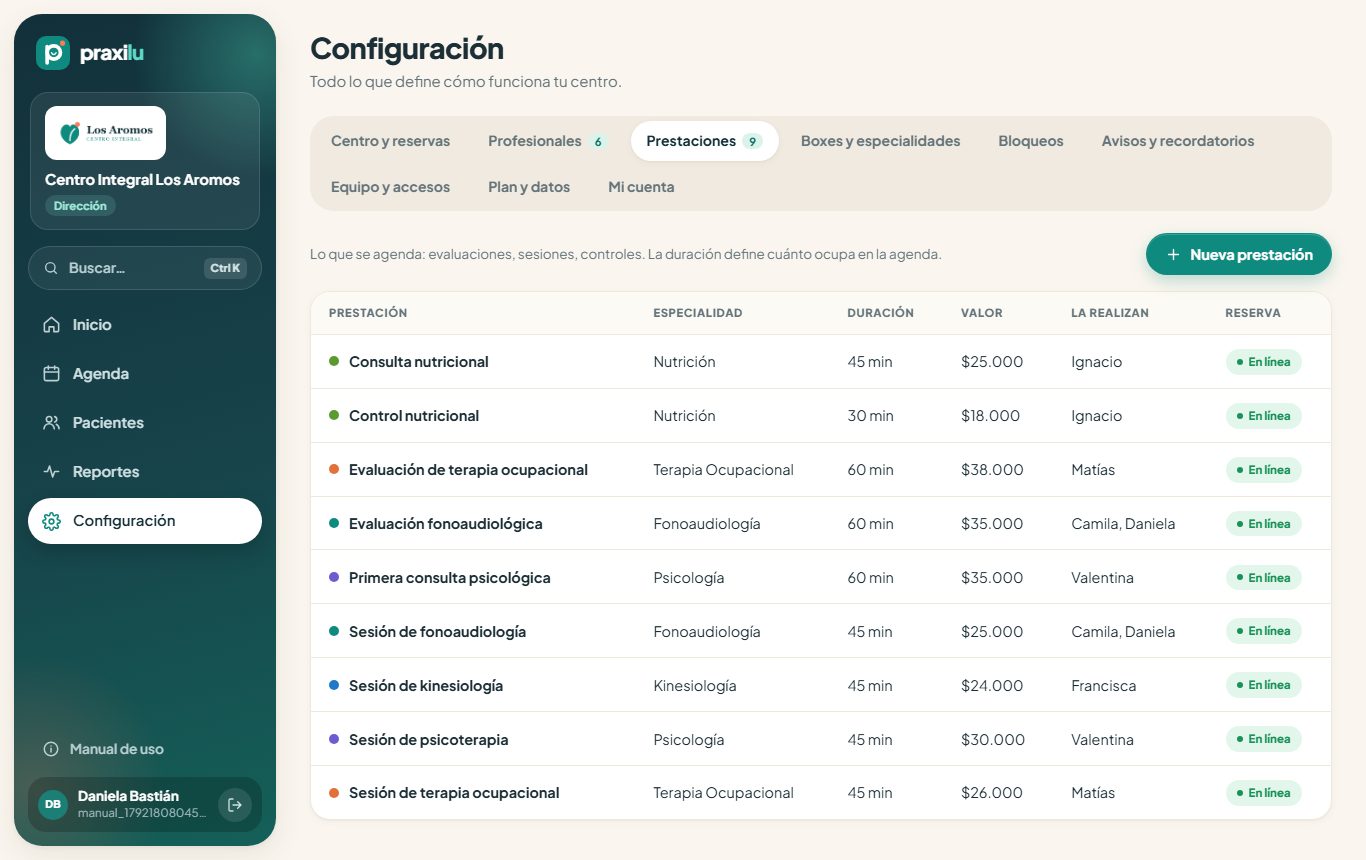Click the Pacientes people icon
Image resolution: width=1366 pixels, height=860 pixels.
coord(52,423)
